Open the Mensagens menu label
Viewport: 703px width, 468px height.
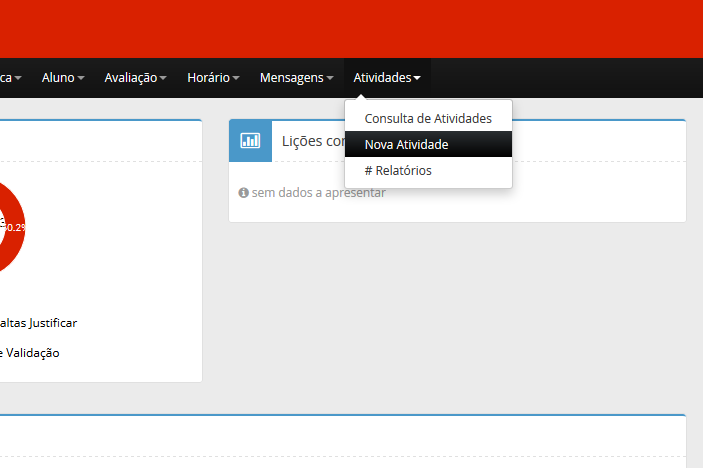pyautogui.click(x=291, y=77)
